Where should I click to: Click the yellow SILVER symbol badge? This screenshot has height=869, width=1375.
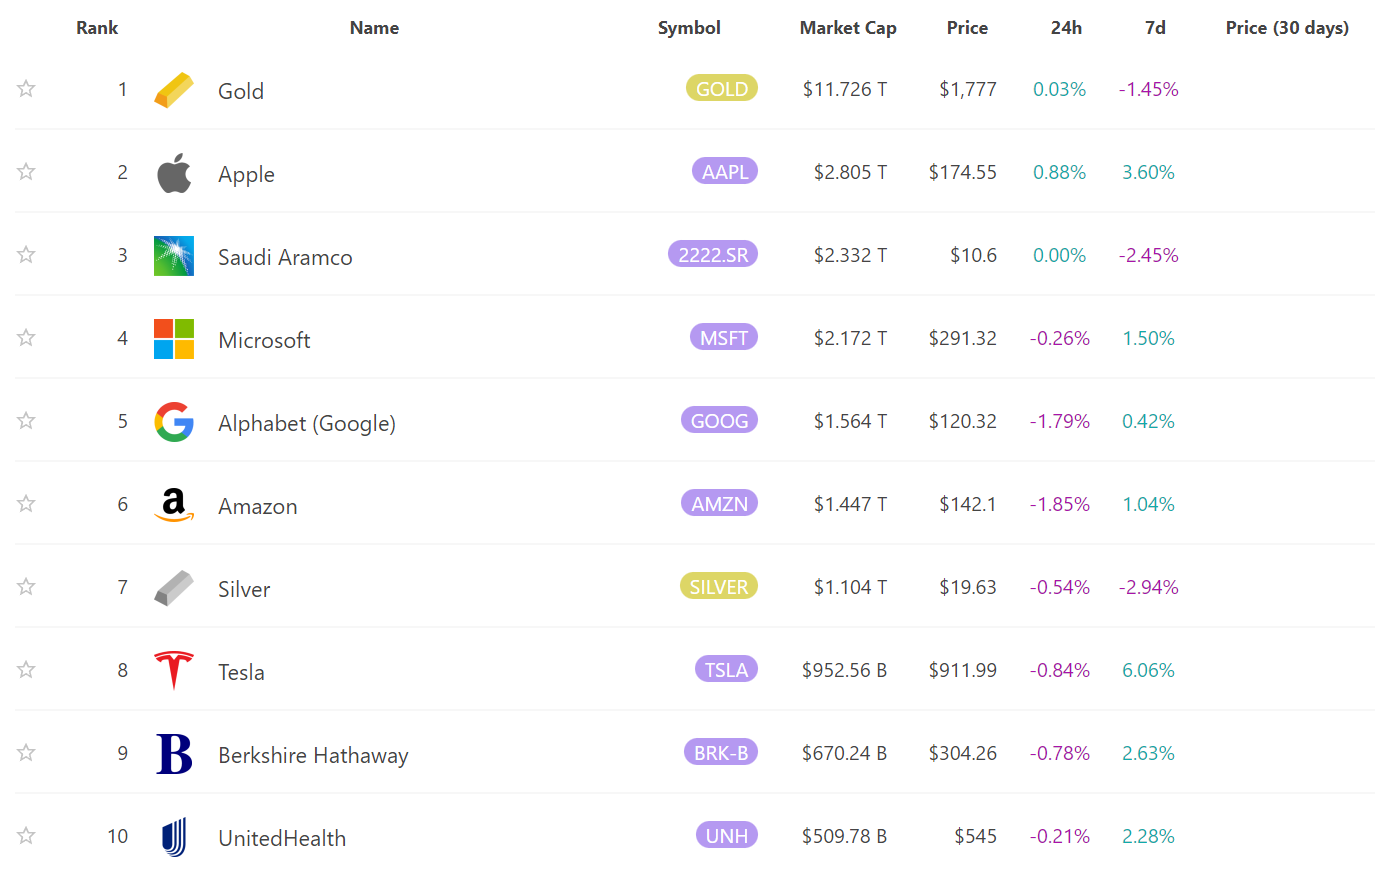pos(719,586)
